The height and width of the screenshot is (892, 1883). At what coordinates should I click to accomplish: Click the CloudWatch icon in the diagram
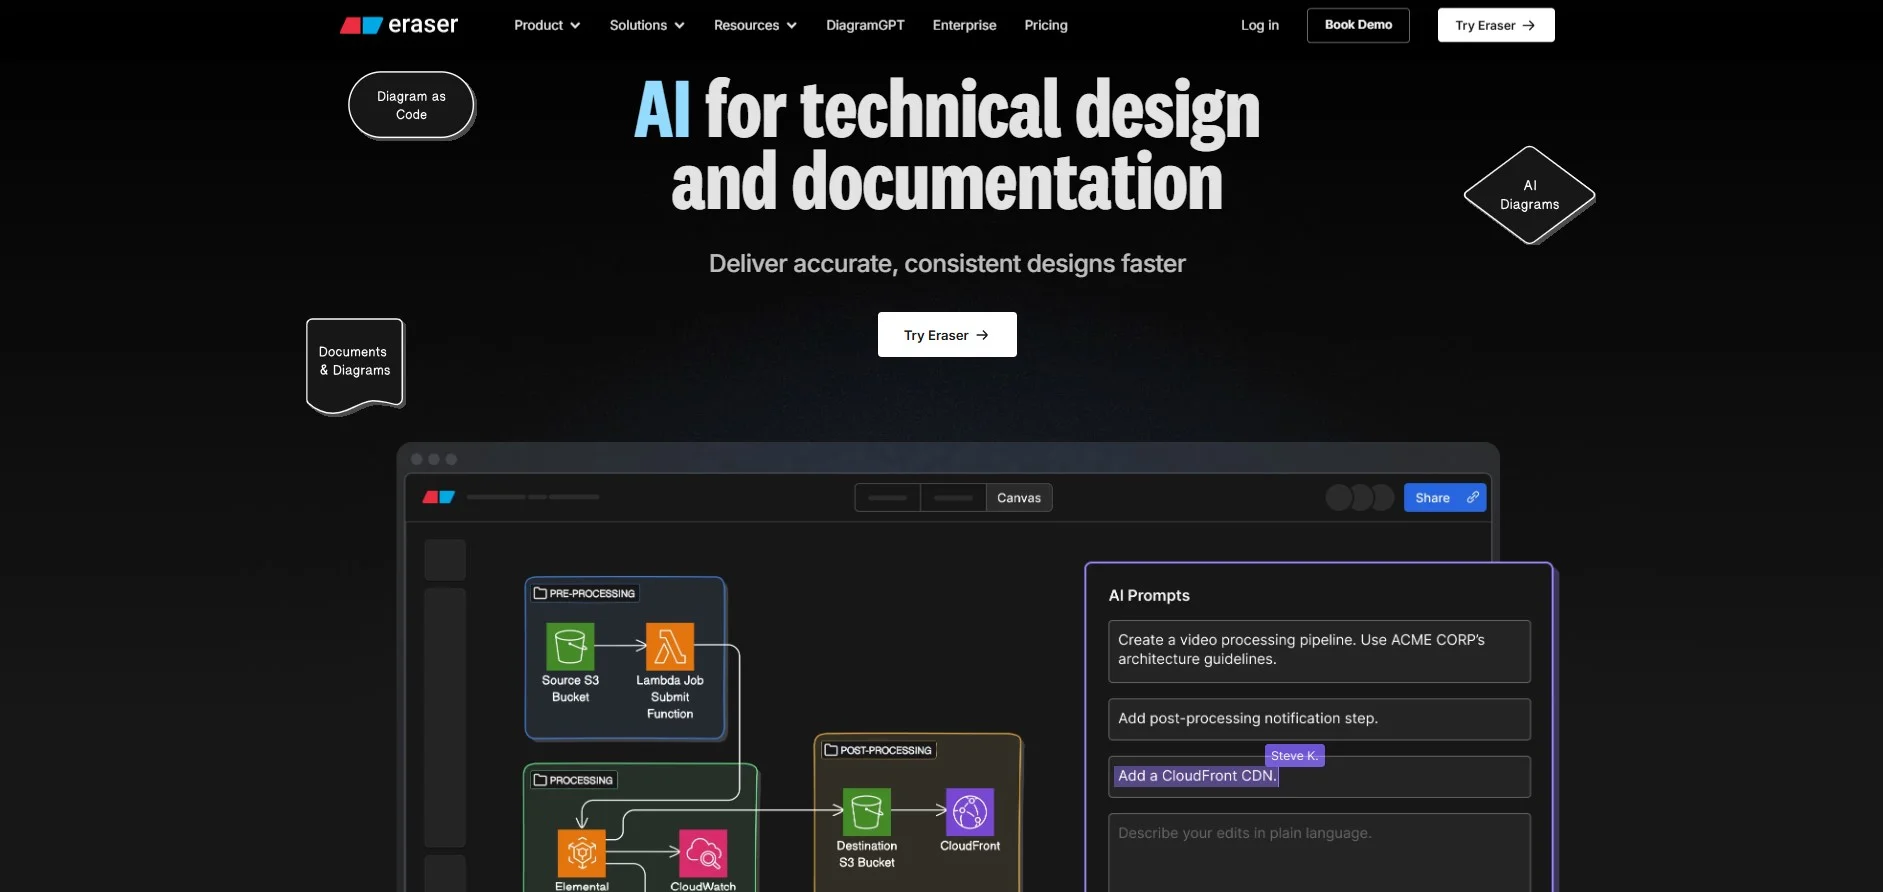pos(703,853)
